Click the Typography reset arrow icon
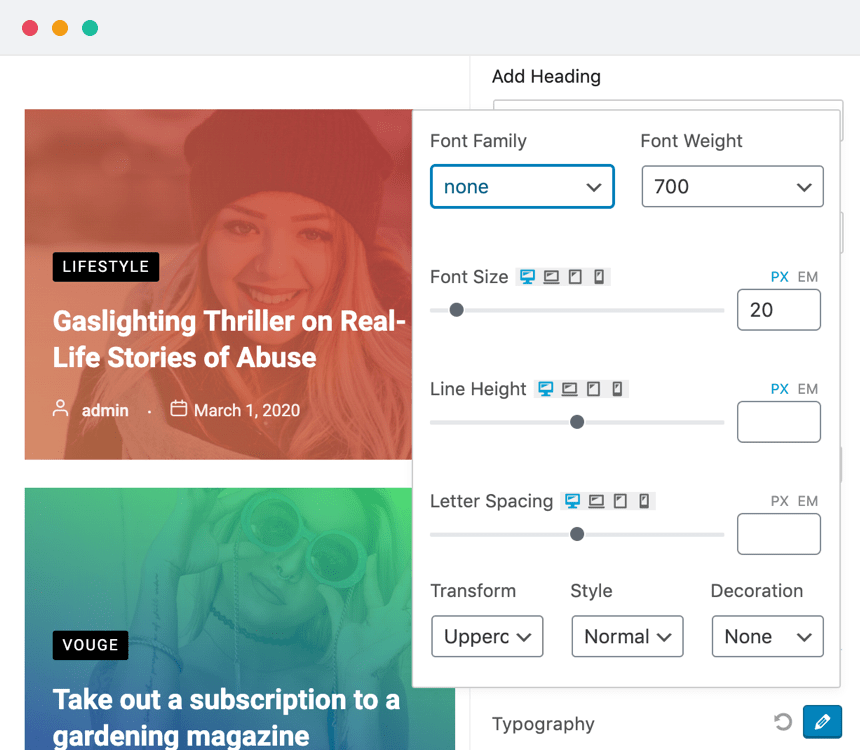 783,722
